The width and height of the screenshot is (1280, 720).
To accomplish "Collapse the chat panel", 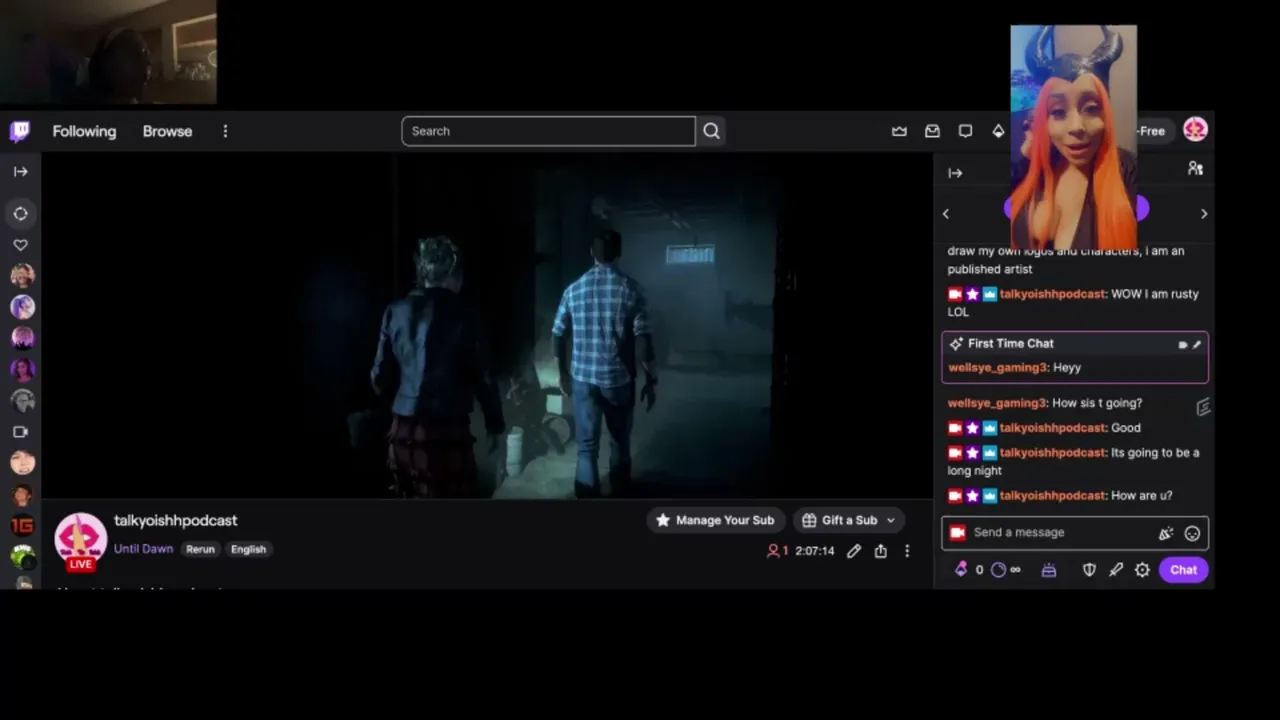I will point(955,173).
